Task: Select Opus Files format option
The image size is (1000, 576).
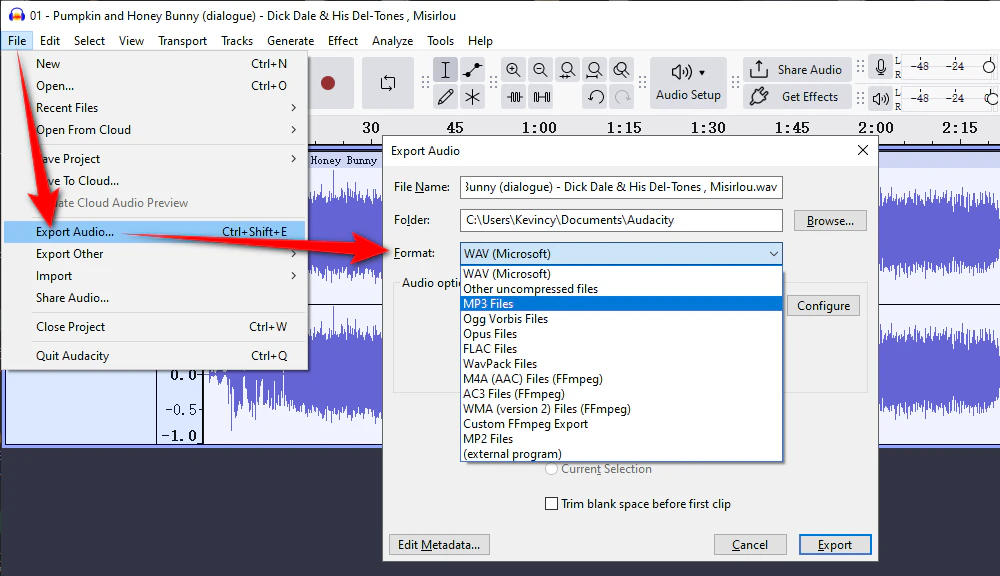Action: tap(621, 334)
